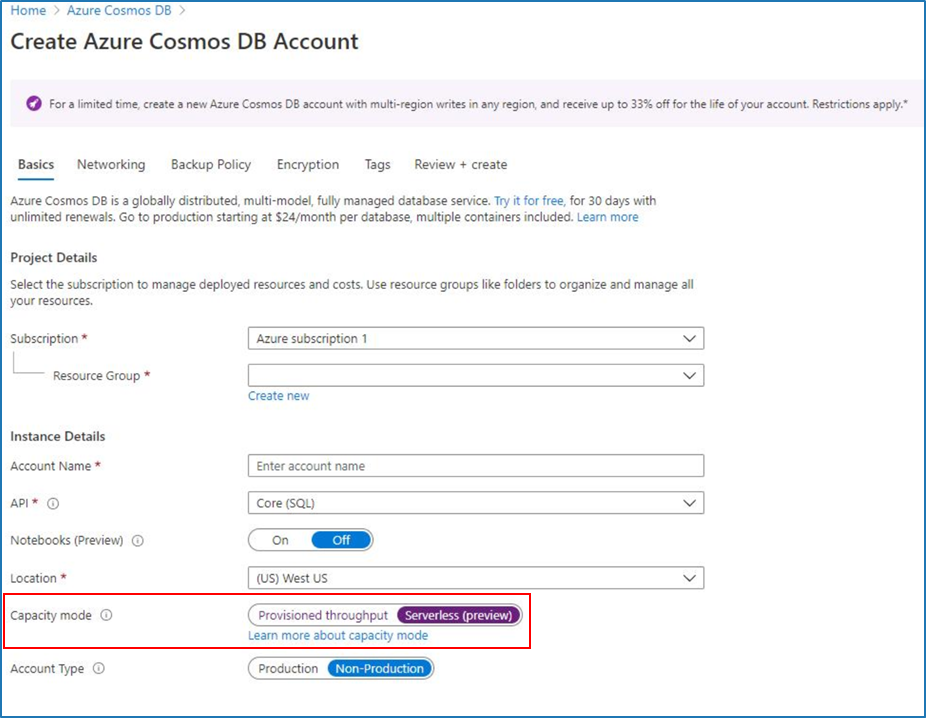926x718 pixels.
Task: Open the Encryption tab
Action: click(x=308, y=165)
